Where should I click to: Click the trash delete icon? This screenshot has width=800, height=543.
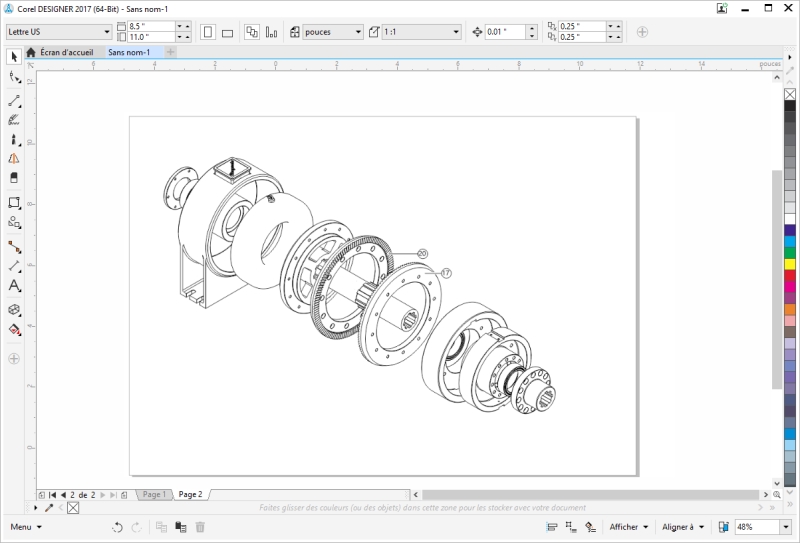pyautogui.click(x=200, y=527)
